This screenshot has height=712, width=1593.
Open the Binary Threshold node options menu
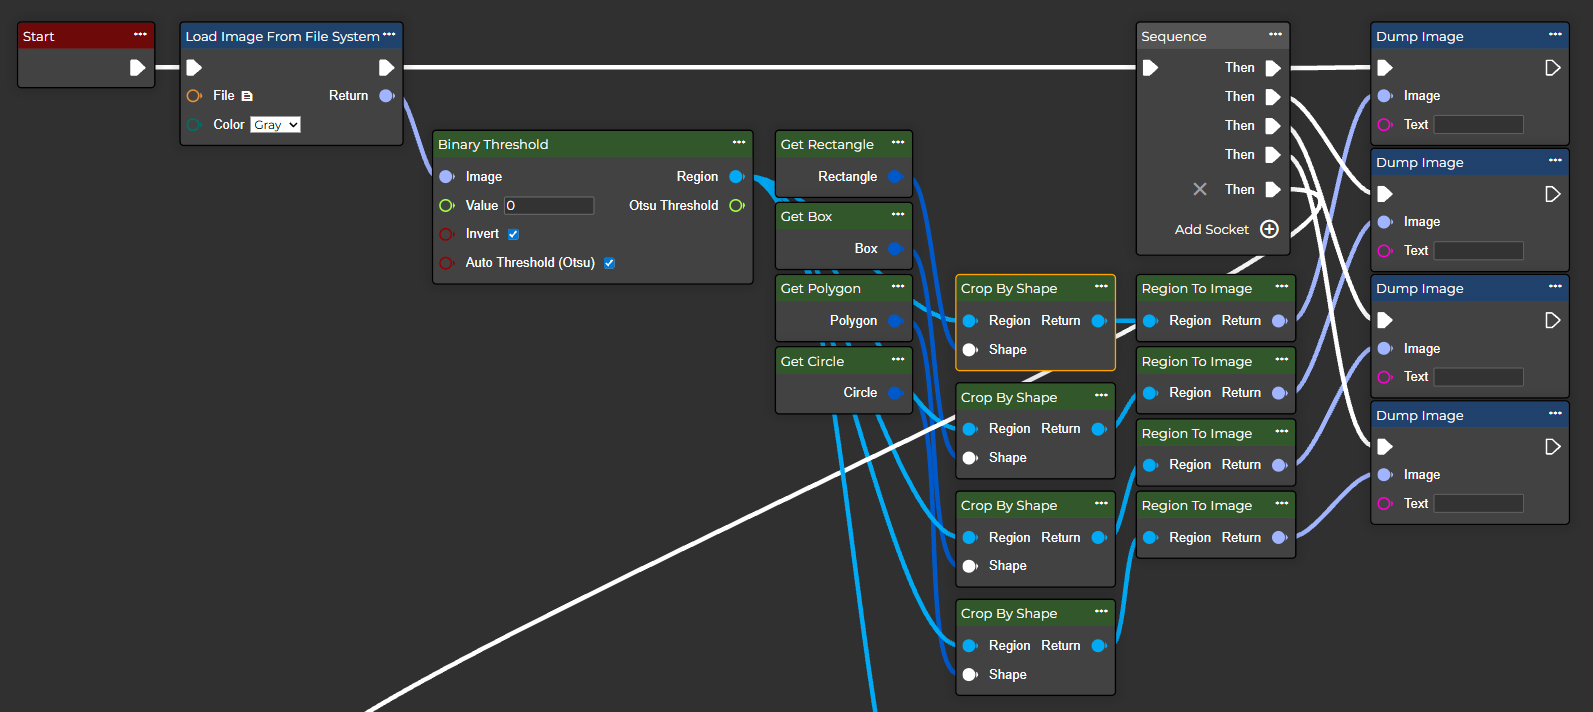click(x=739, y=143)
